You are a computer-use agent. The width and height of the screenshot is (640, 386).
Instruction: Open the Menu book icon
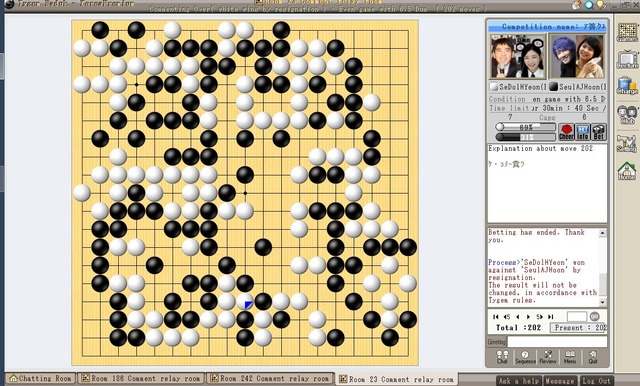pyautogui.click(x=570, y=357)
